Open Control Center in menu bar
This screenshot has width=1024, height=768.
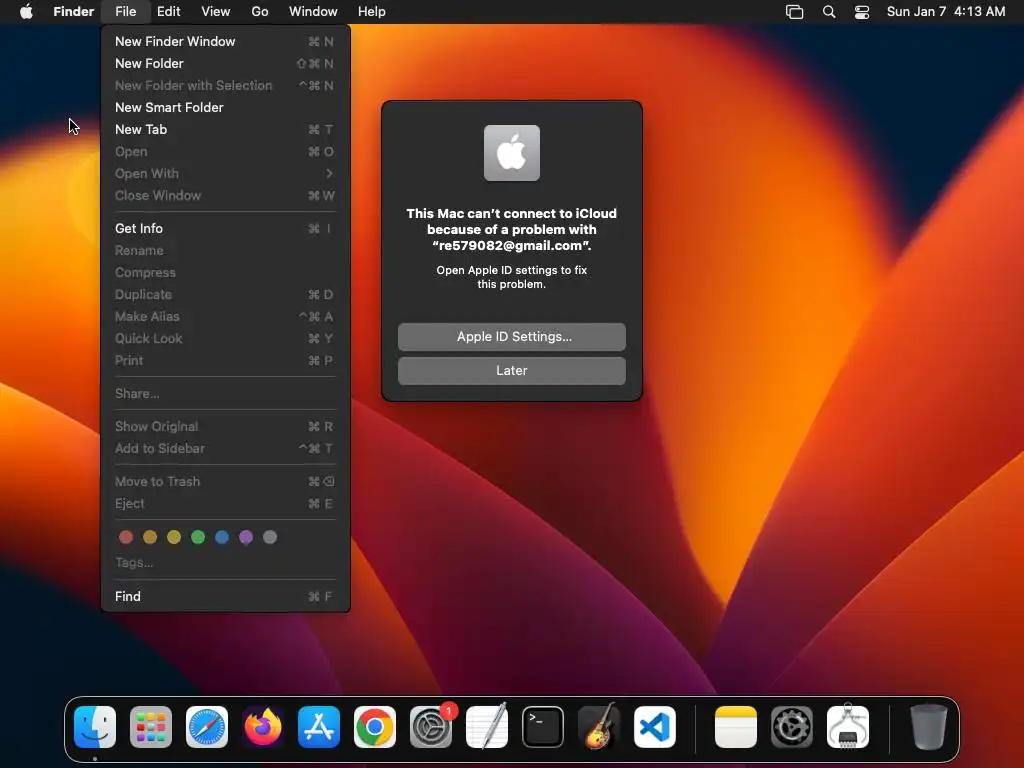click(x=862, y=11)
